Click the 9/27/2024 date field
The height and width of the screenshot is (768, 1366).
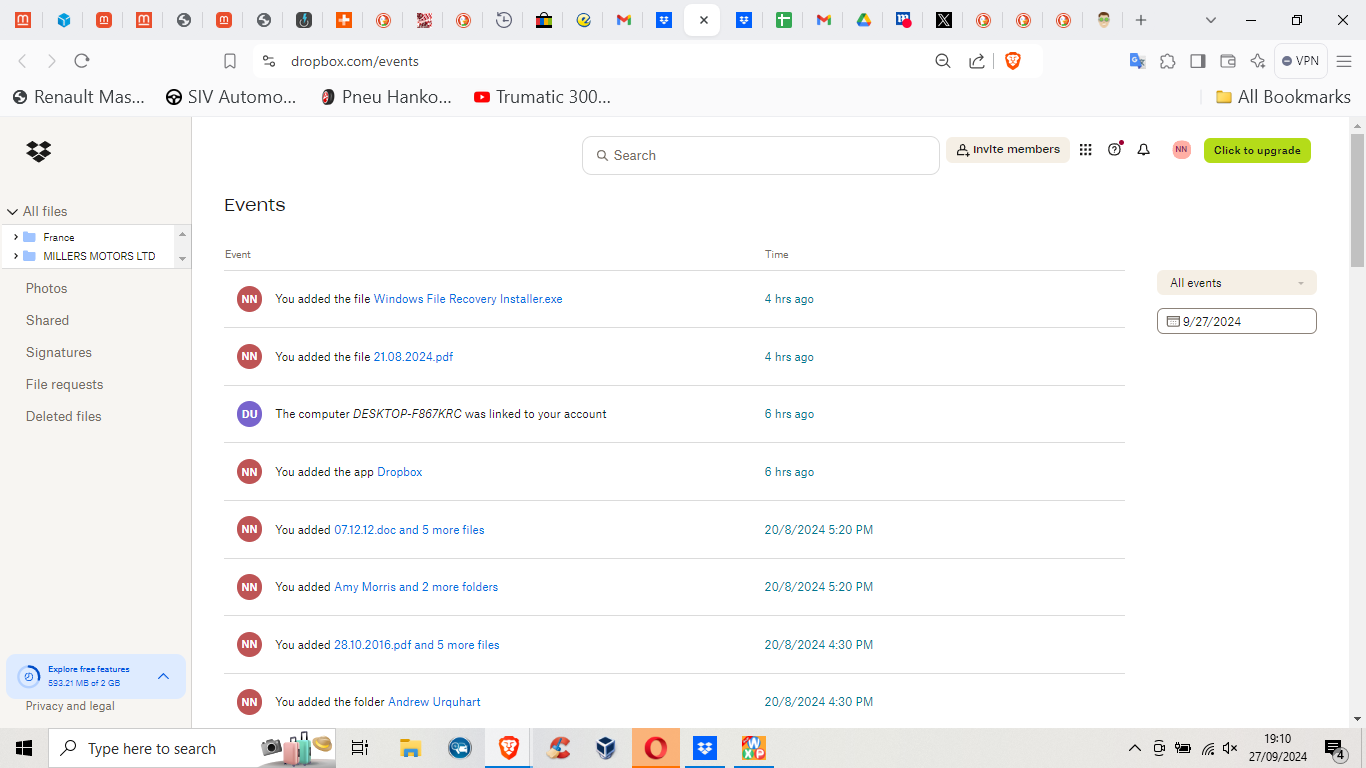(1236, 321)
